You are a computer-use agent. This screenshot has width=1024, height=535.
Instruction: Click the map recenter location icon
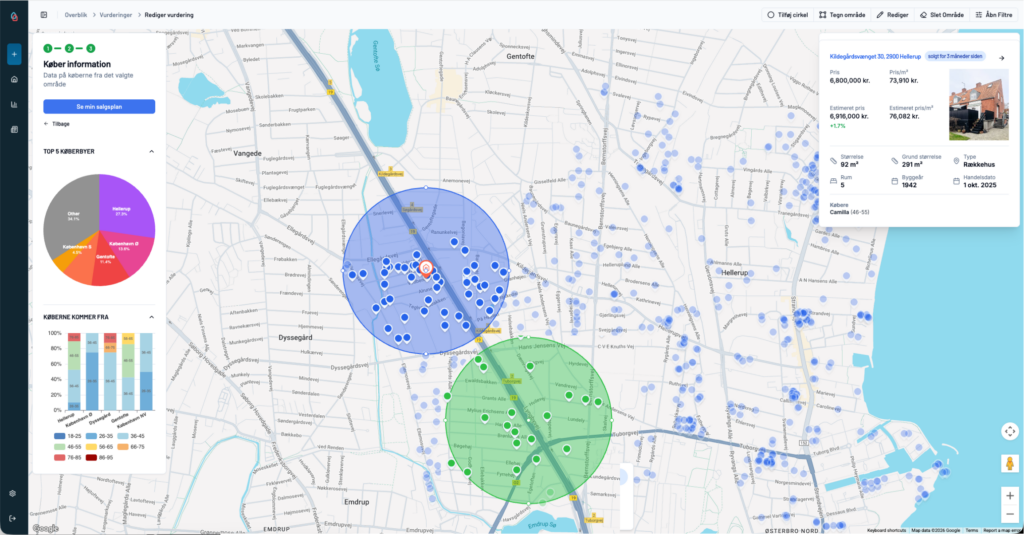click(x=1009, y=431)
